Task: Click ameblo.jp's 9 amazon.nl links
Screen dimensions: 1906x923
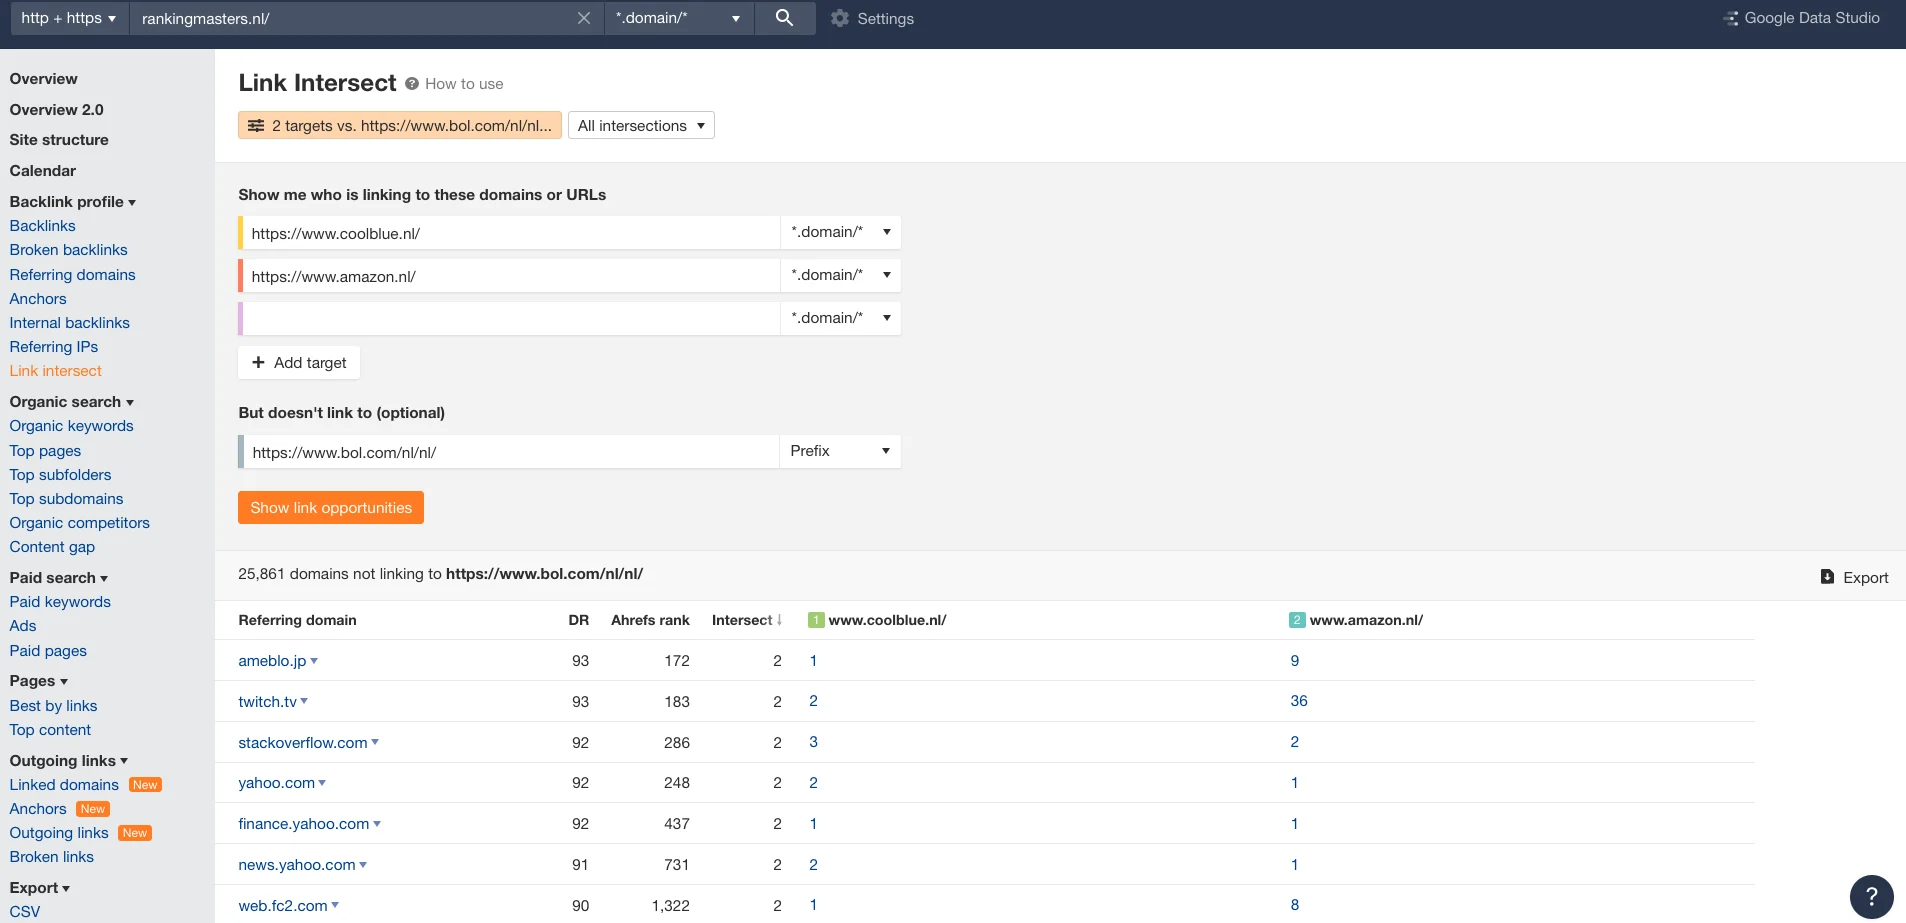Action: [1295, 661]
